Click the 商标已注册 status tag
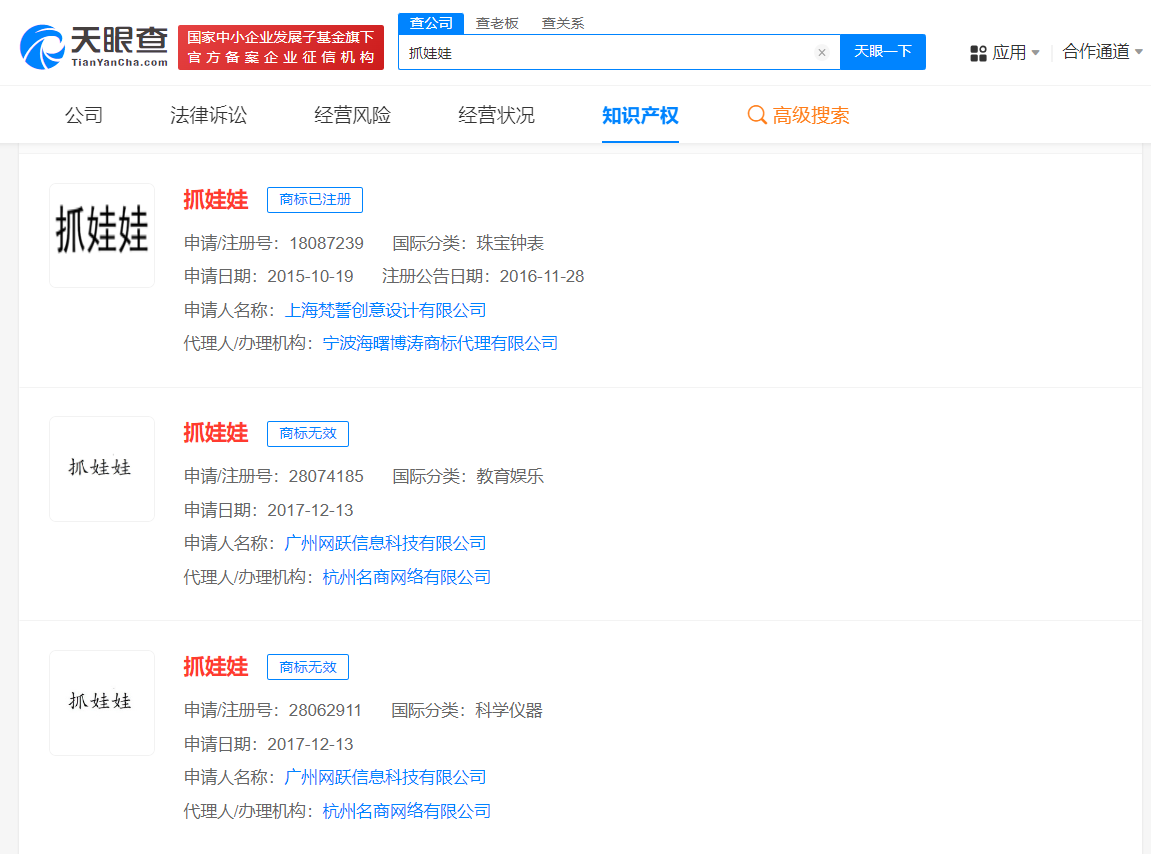 [x=315, y=199]
